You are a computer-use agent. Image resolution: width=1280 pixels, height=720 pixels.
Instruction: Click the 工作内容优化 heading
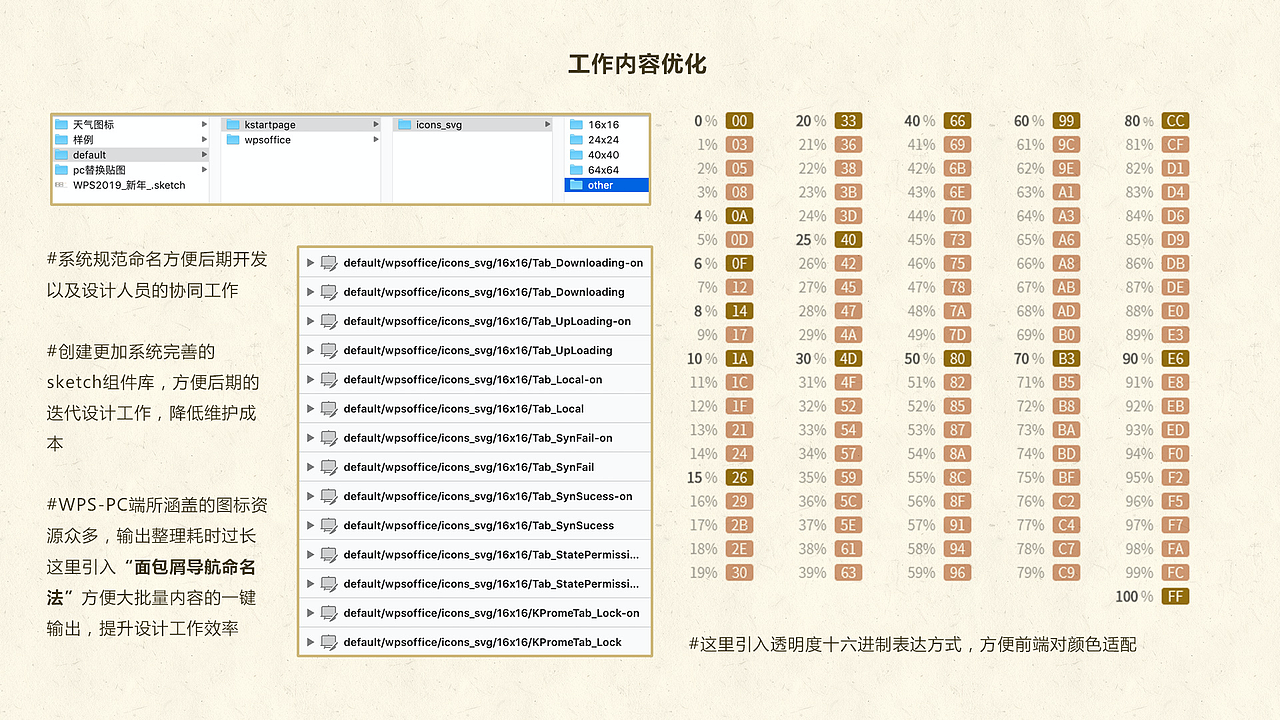point(638,64)
